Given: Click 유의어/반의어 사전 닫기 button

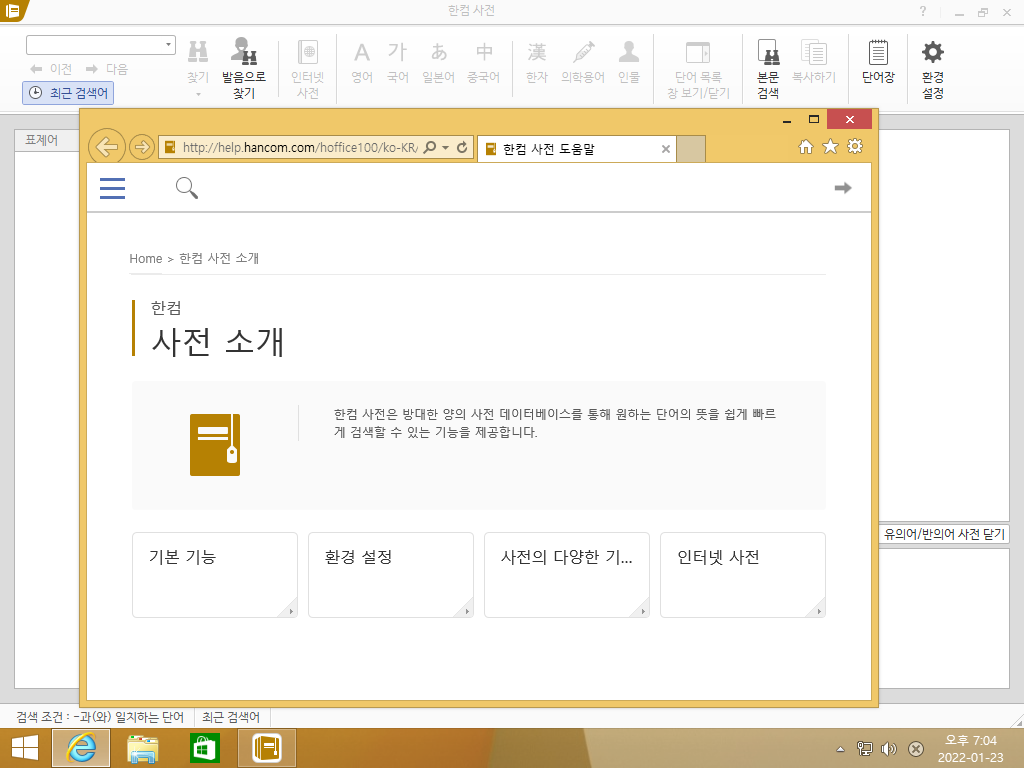Looking at the screenshot, I should [944, 534].
